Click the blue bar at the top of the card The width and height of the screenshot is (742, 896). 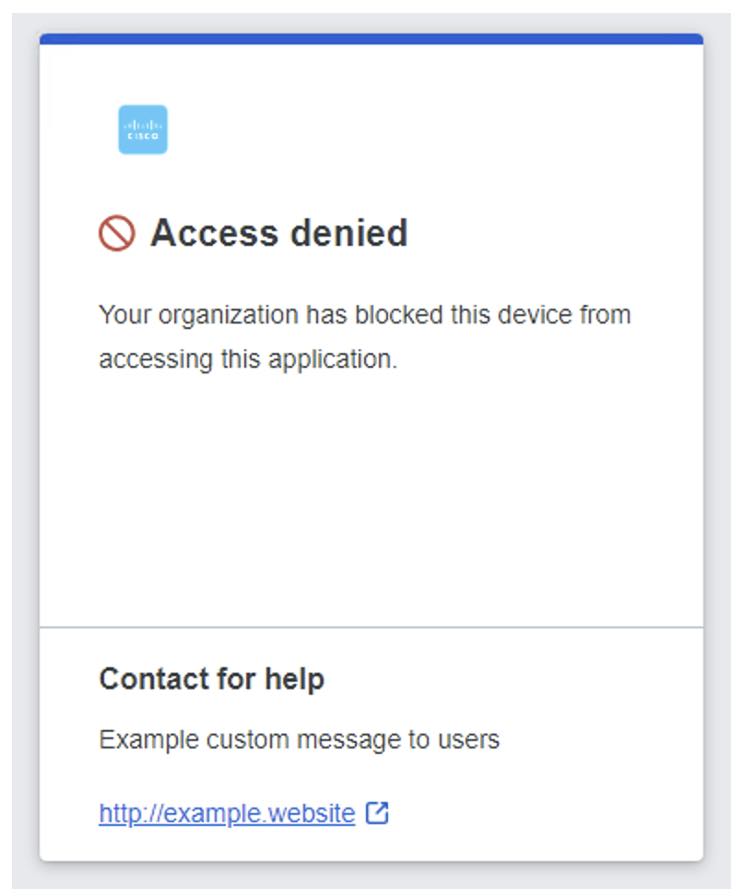tap(371, 37)
